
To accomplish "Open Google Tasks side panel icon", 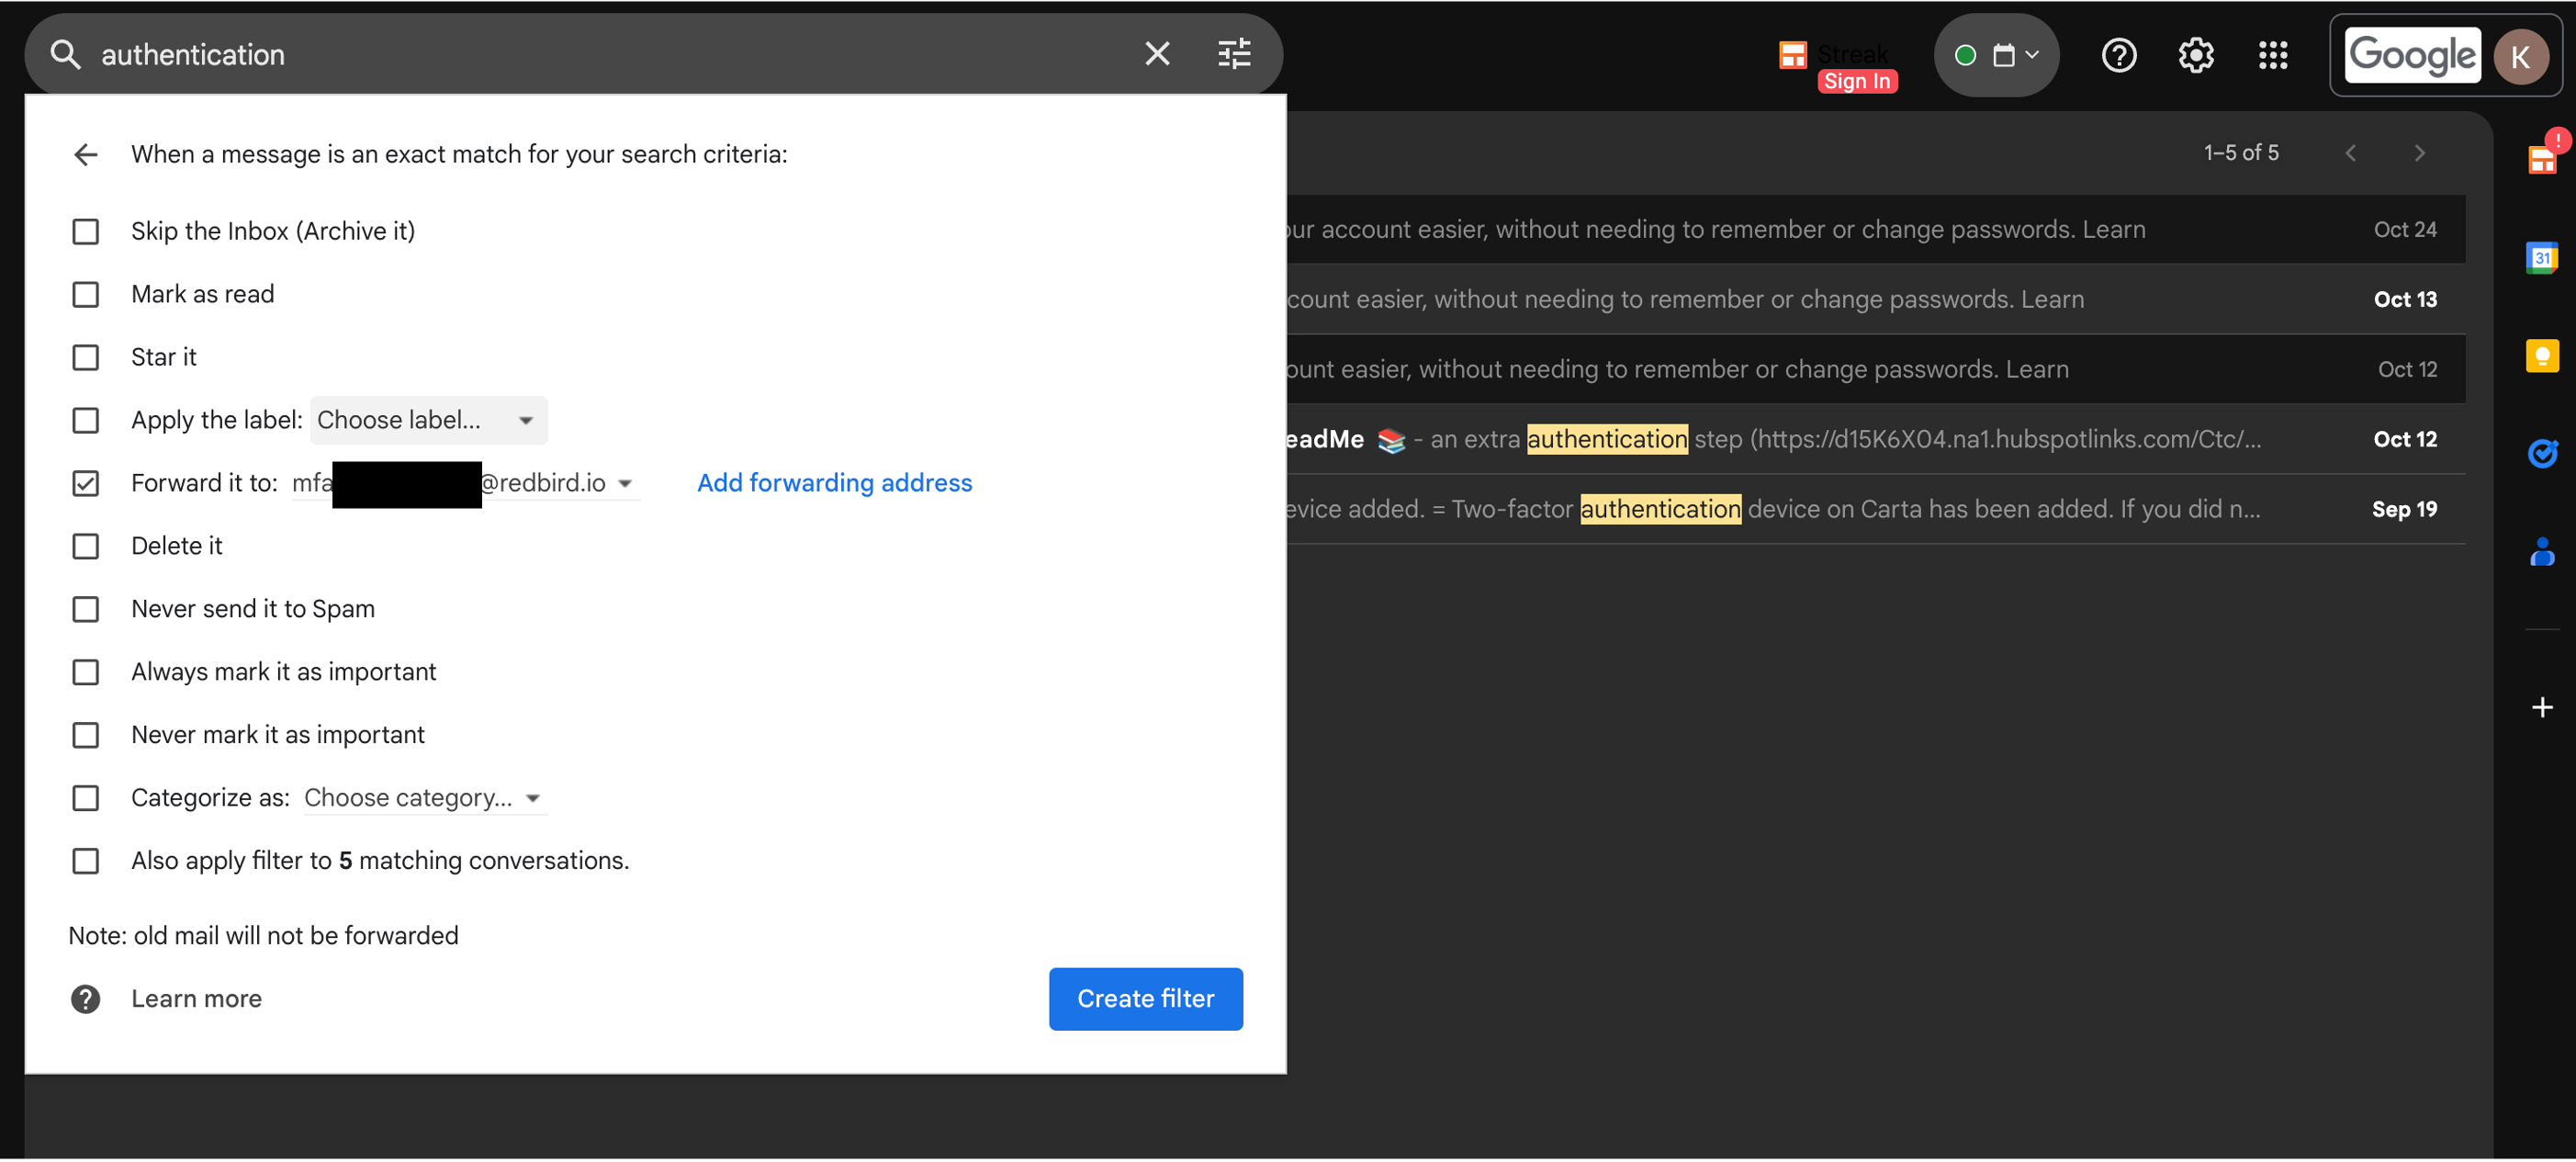I will [x=2541, y=454].
